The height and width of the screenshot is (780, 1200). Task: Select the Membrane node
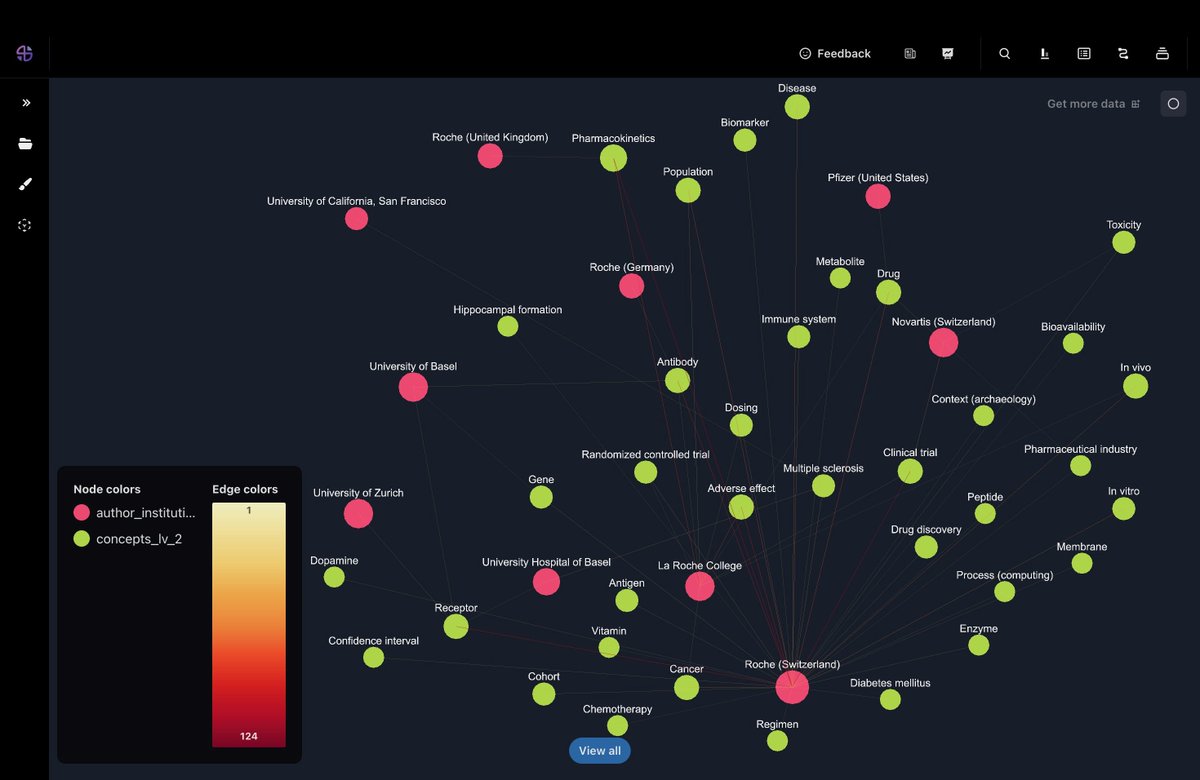pos(1082,564)
